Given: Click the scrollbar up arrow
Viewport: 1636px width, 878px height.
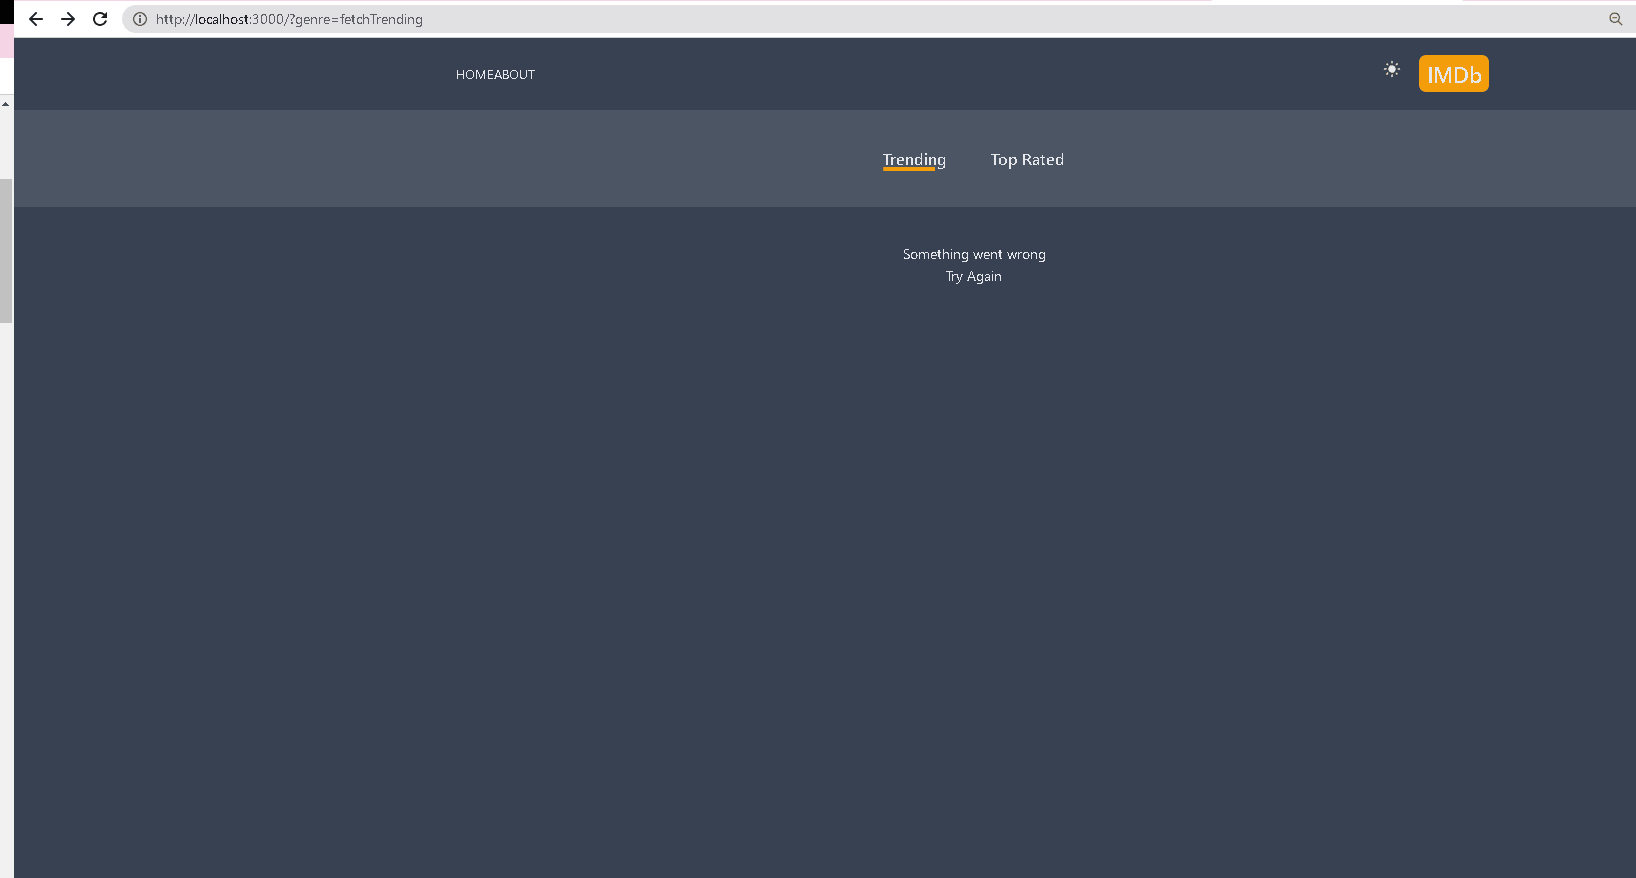Looking at the screenshot, I should click(6, 104).
